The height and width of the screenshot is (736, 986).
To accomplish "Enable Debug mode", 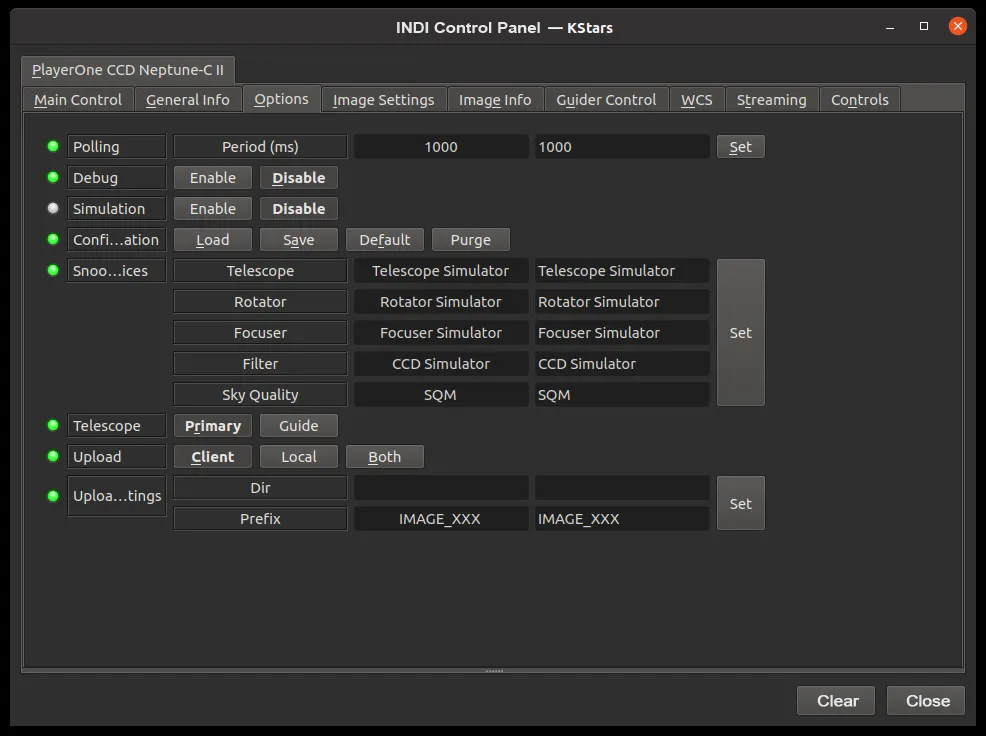I will pos(213,177).
